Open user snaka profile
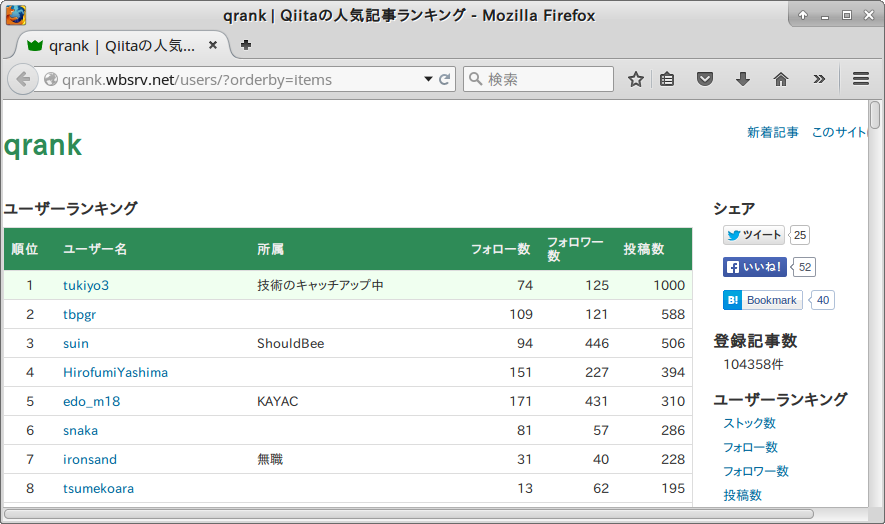This screenshot has height=524, width=885. [x=80, y=430]
